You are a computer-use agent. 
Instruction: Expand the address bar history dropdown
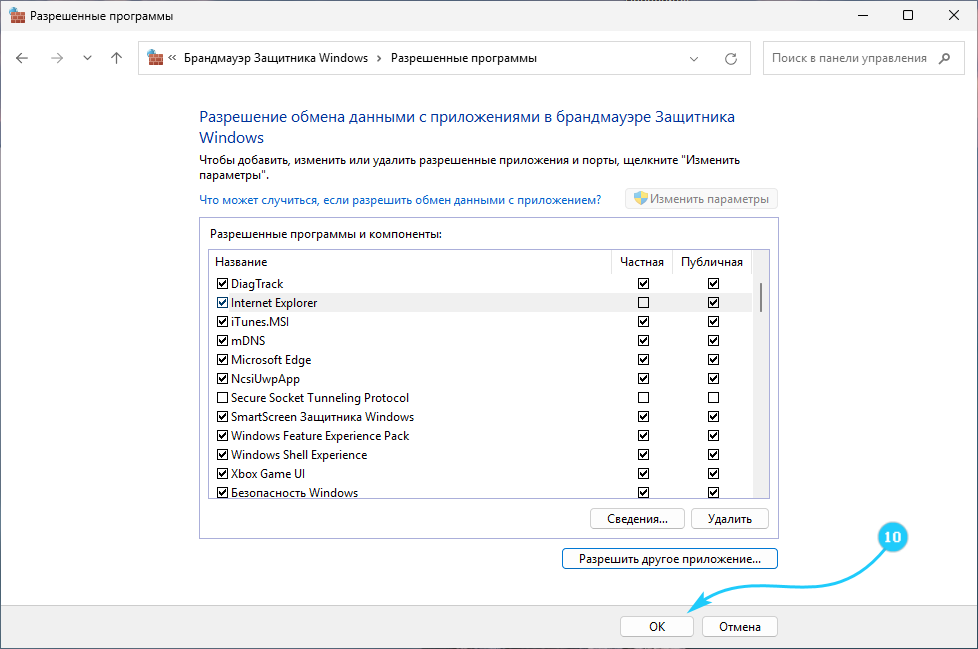(x=694, y=59)
